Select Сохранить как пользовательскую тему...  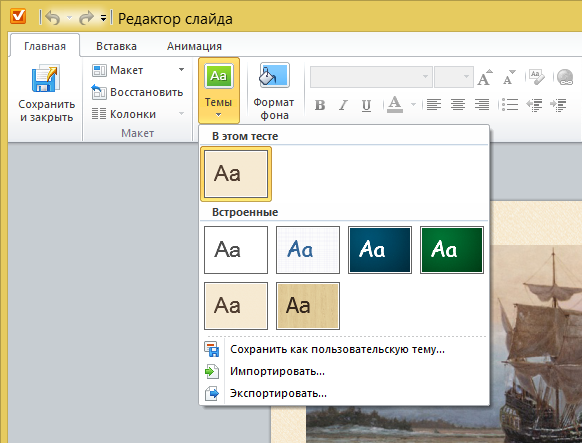pyautogui.click(x=337, y=349)
